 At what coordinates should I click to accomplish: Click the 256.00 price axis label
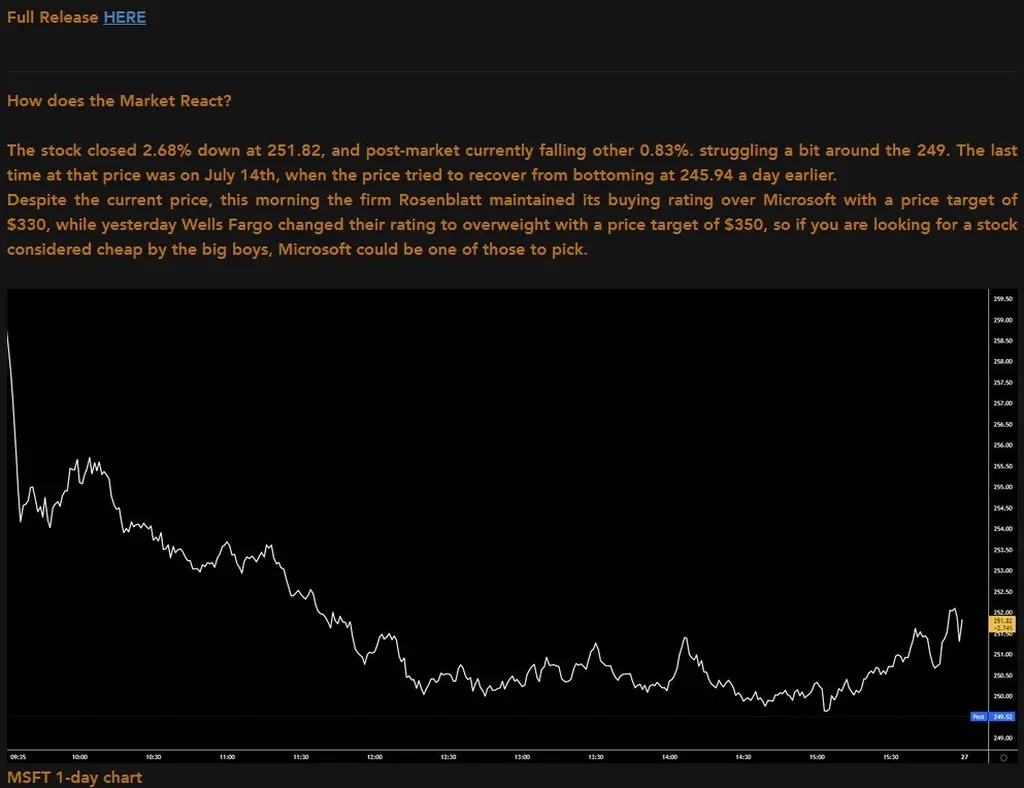(1003, 445)
